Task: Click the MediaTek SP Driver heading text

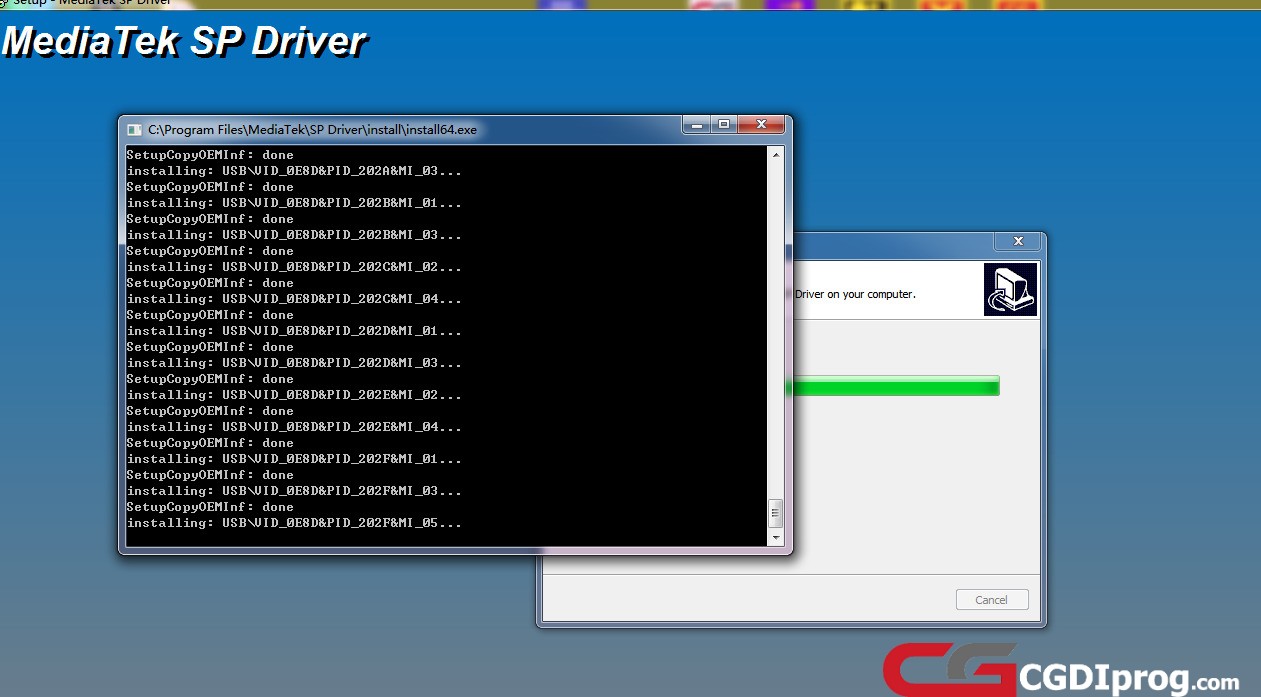Action: coord(183,42)
